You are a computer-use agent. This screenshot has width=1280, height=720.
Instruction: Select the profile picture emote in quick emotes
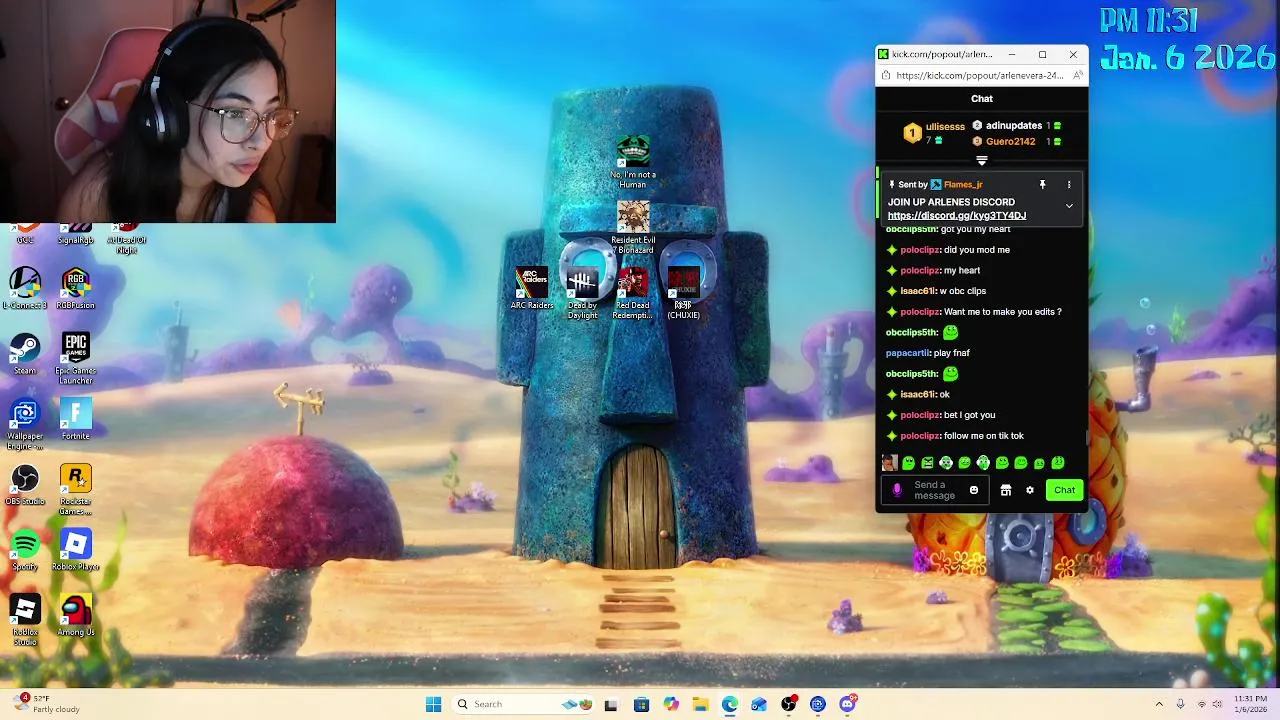click(889, 463)
